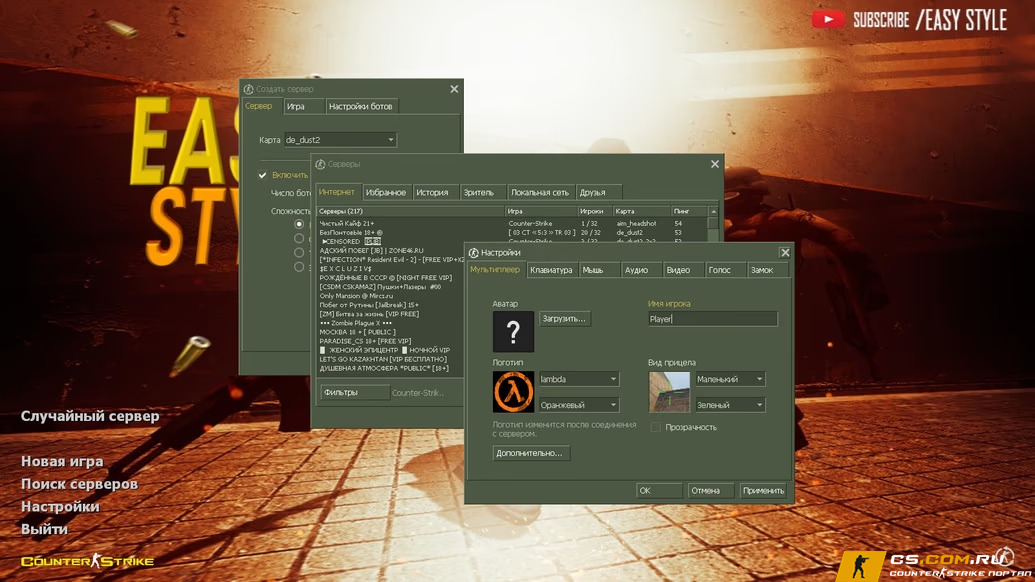Click the Half-Life icon in Настройки title bar
Image resolution: width=1035 pixels, height=582 pixels.
pos(473,253)
